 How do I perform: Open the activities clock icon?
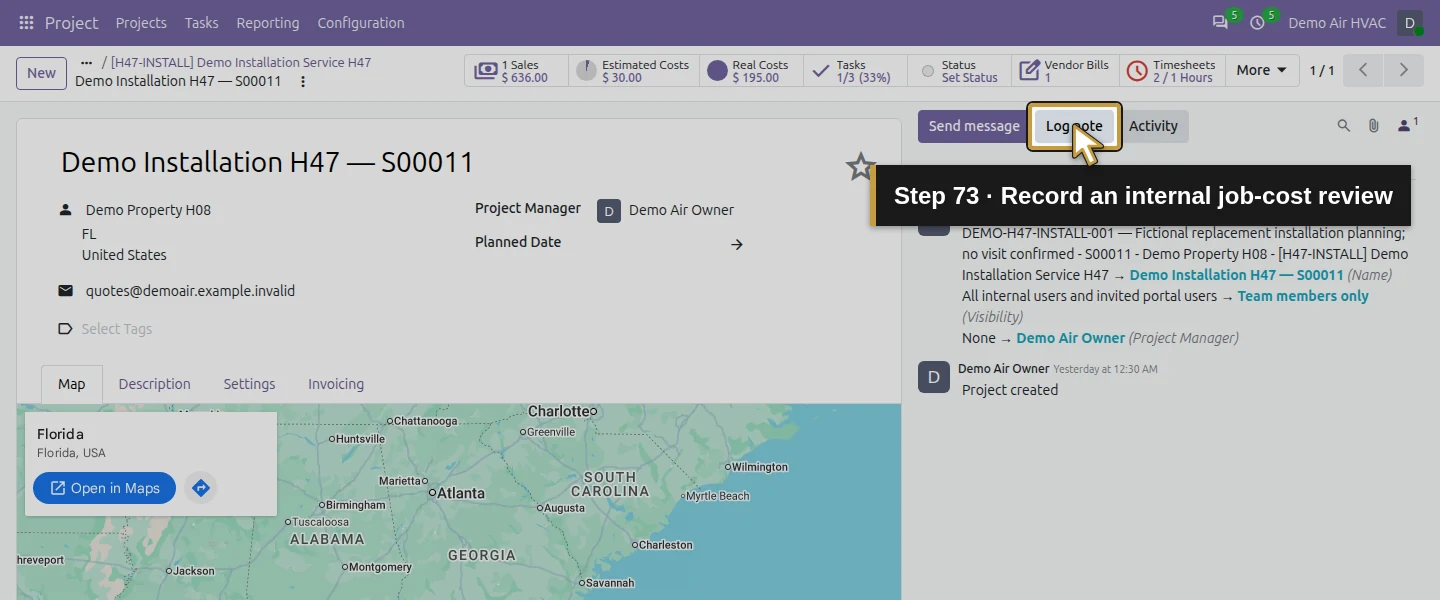pos(1257,22)
